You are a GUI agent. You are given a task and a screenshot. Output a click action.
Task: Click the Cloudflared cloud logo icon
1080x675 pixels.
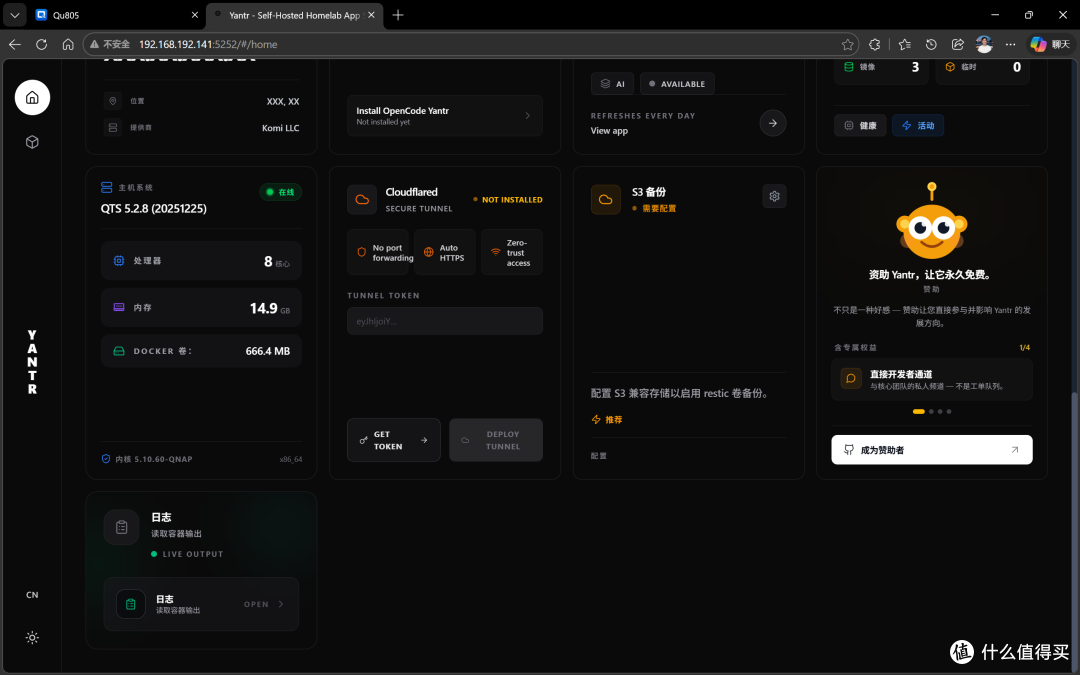pos(362,200)
